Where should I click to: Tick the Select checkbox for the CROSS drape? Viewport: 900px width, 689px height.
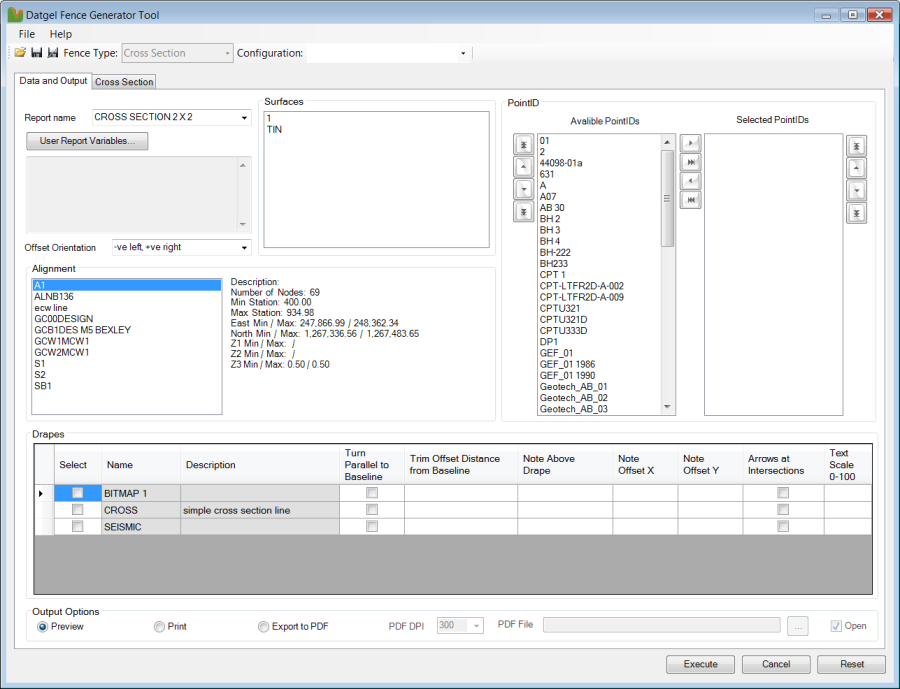77,510
